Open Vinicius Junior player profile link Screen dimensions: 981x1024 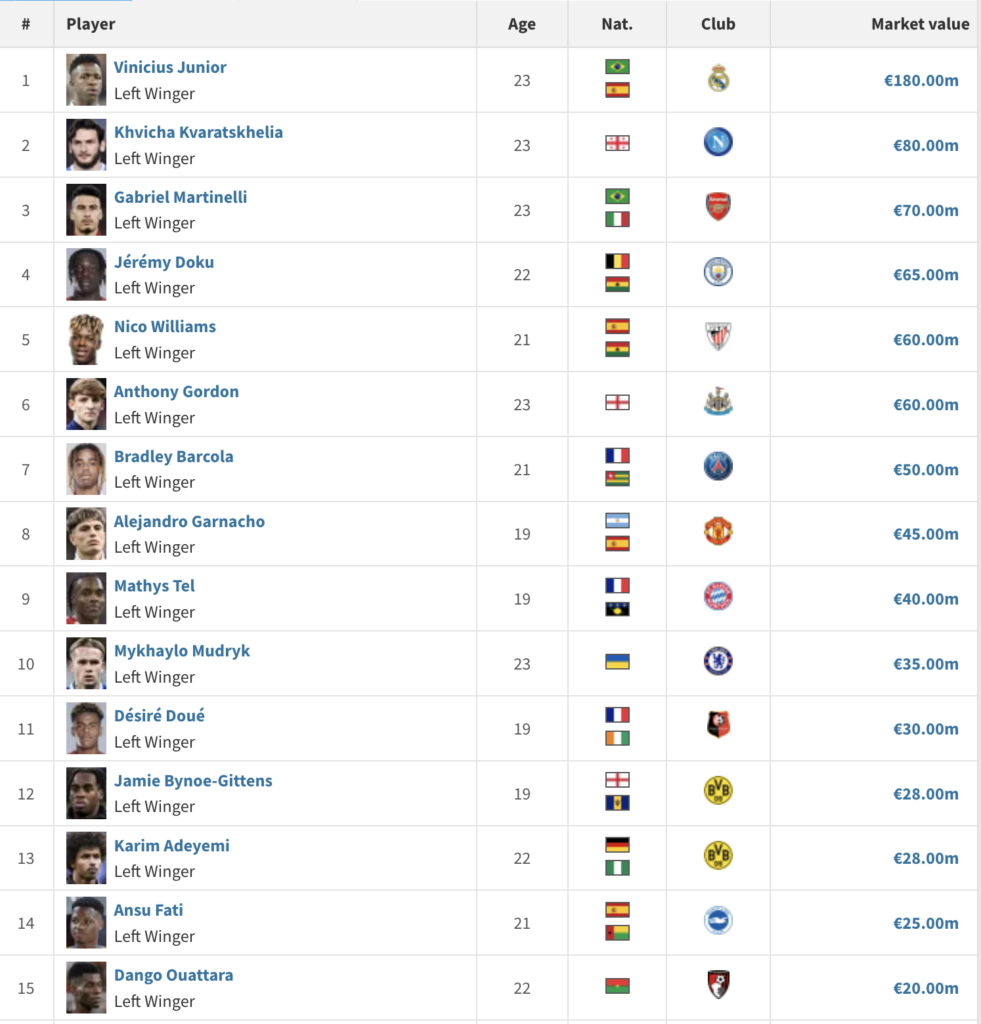(x=170, y=67)
